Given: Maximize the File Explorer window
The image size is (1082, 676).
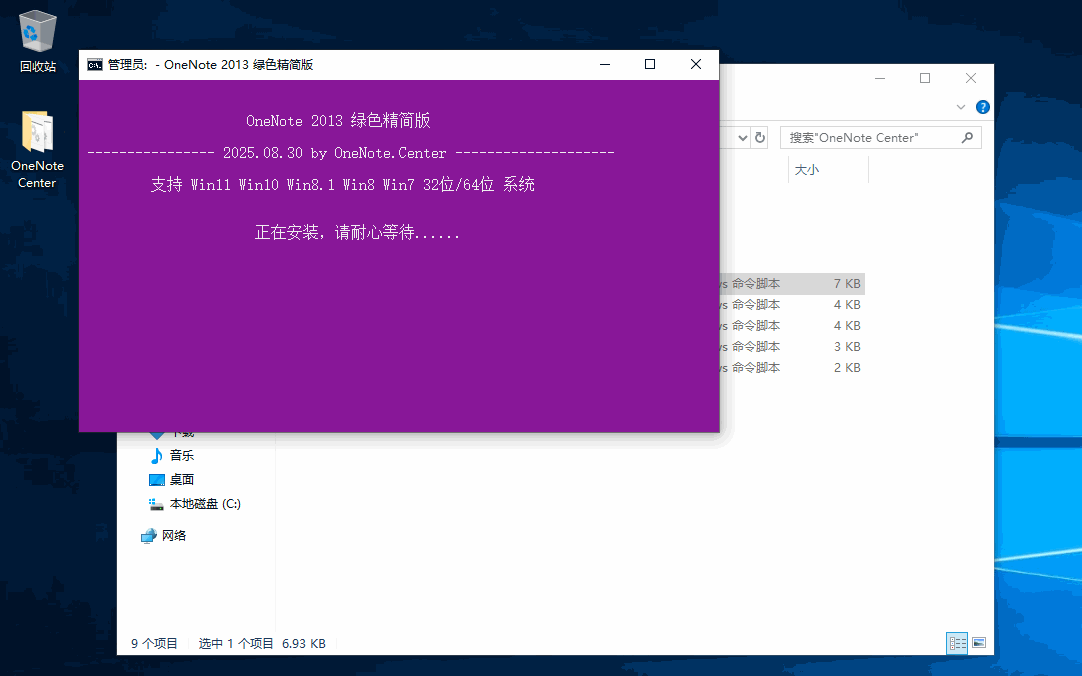Looking at the screenshot, I should pyautogui.click(x=925, y=79).
